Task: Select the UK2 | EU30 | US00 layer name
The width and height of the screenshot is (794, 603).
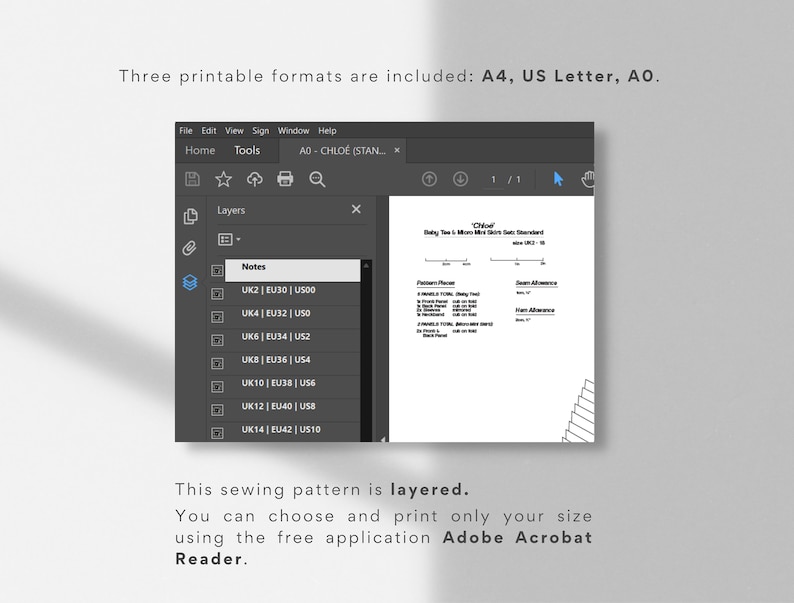Action: (279, 290)
